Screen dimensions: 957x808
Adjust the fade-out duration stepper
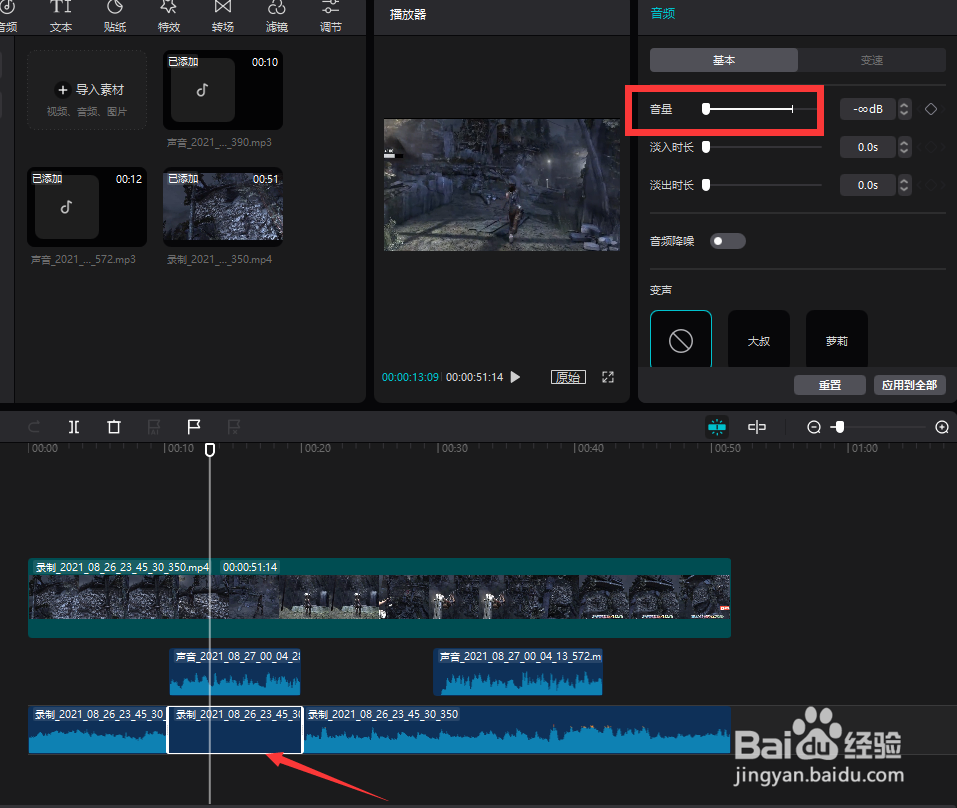click(x=905, y=185)
